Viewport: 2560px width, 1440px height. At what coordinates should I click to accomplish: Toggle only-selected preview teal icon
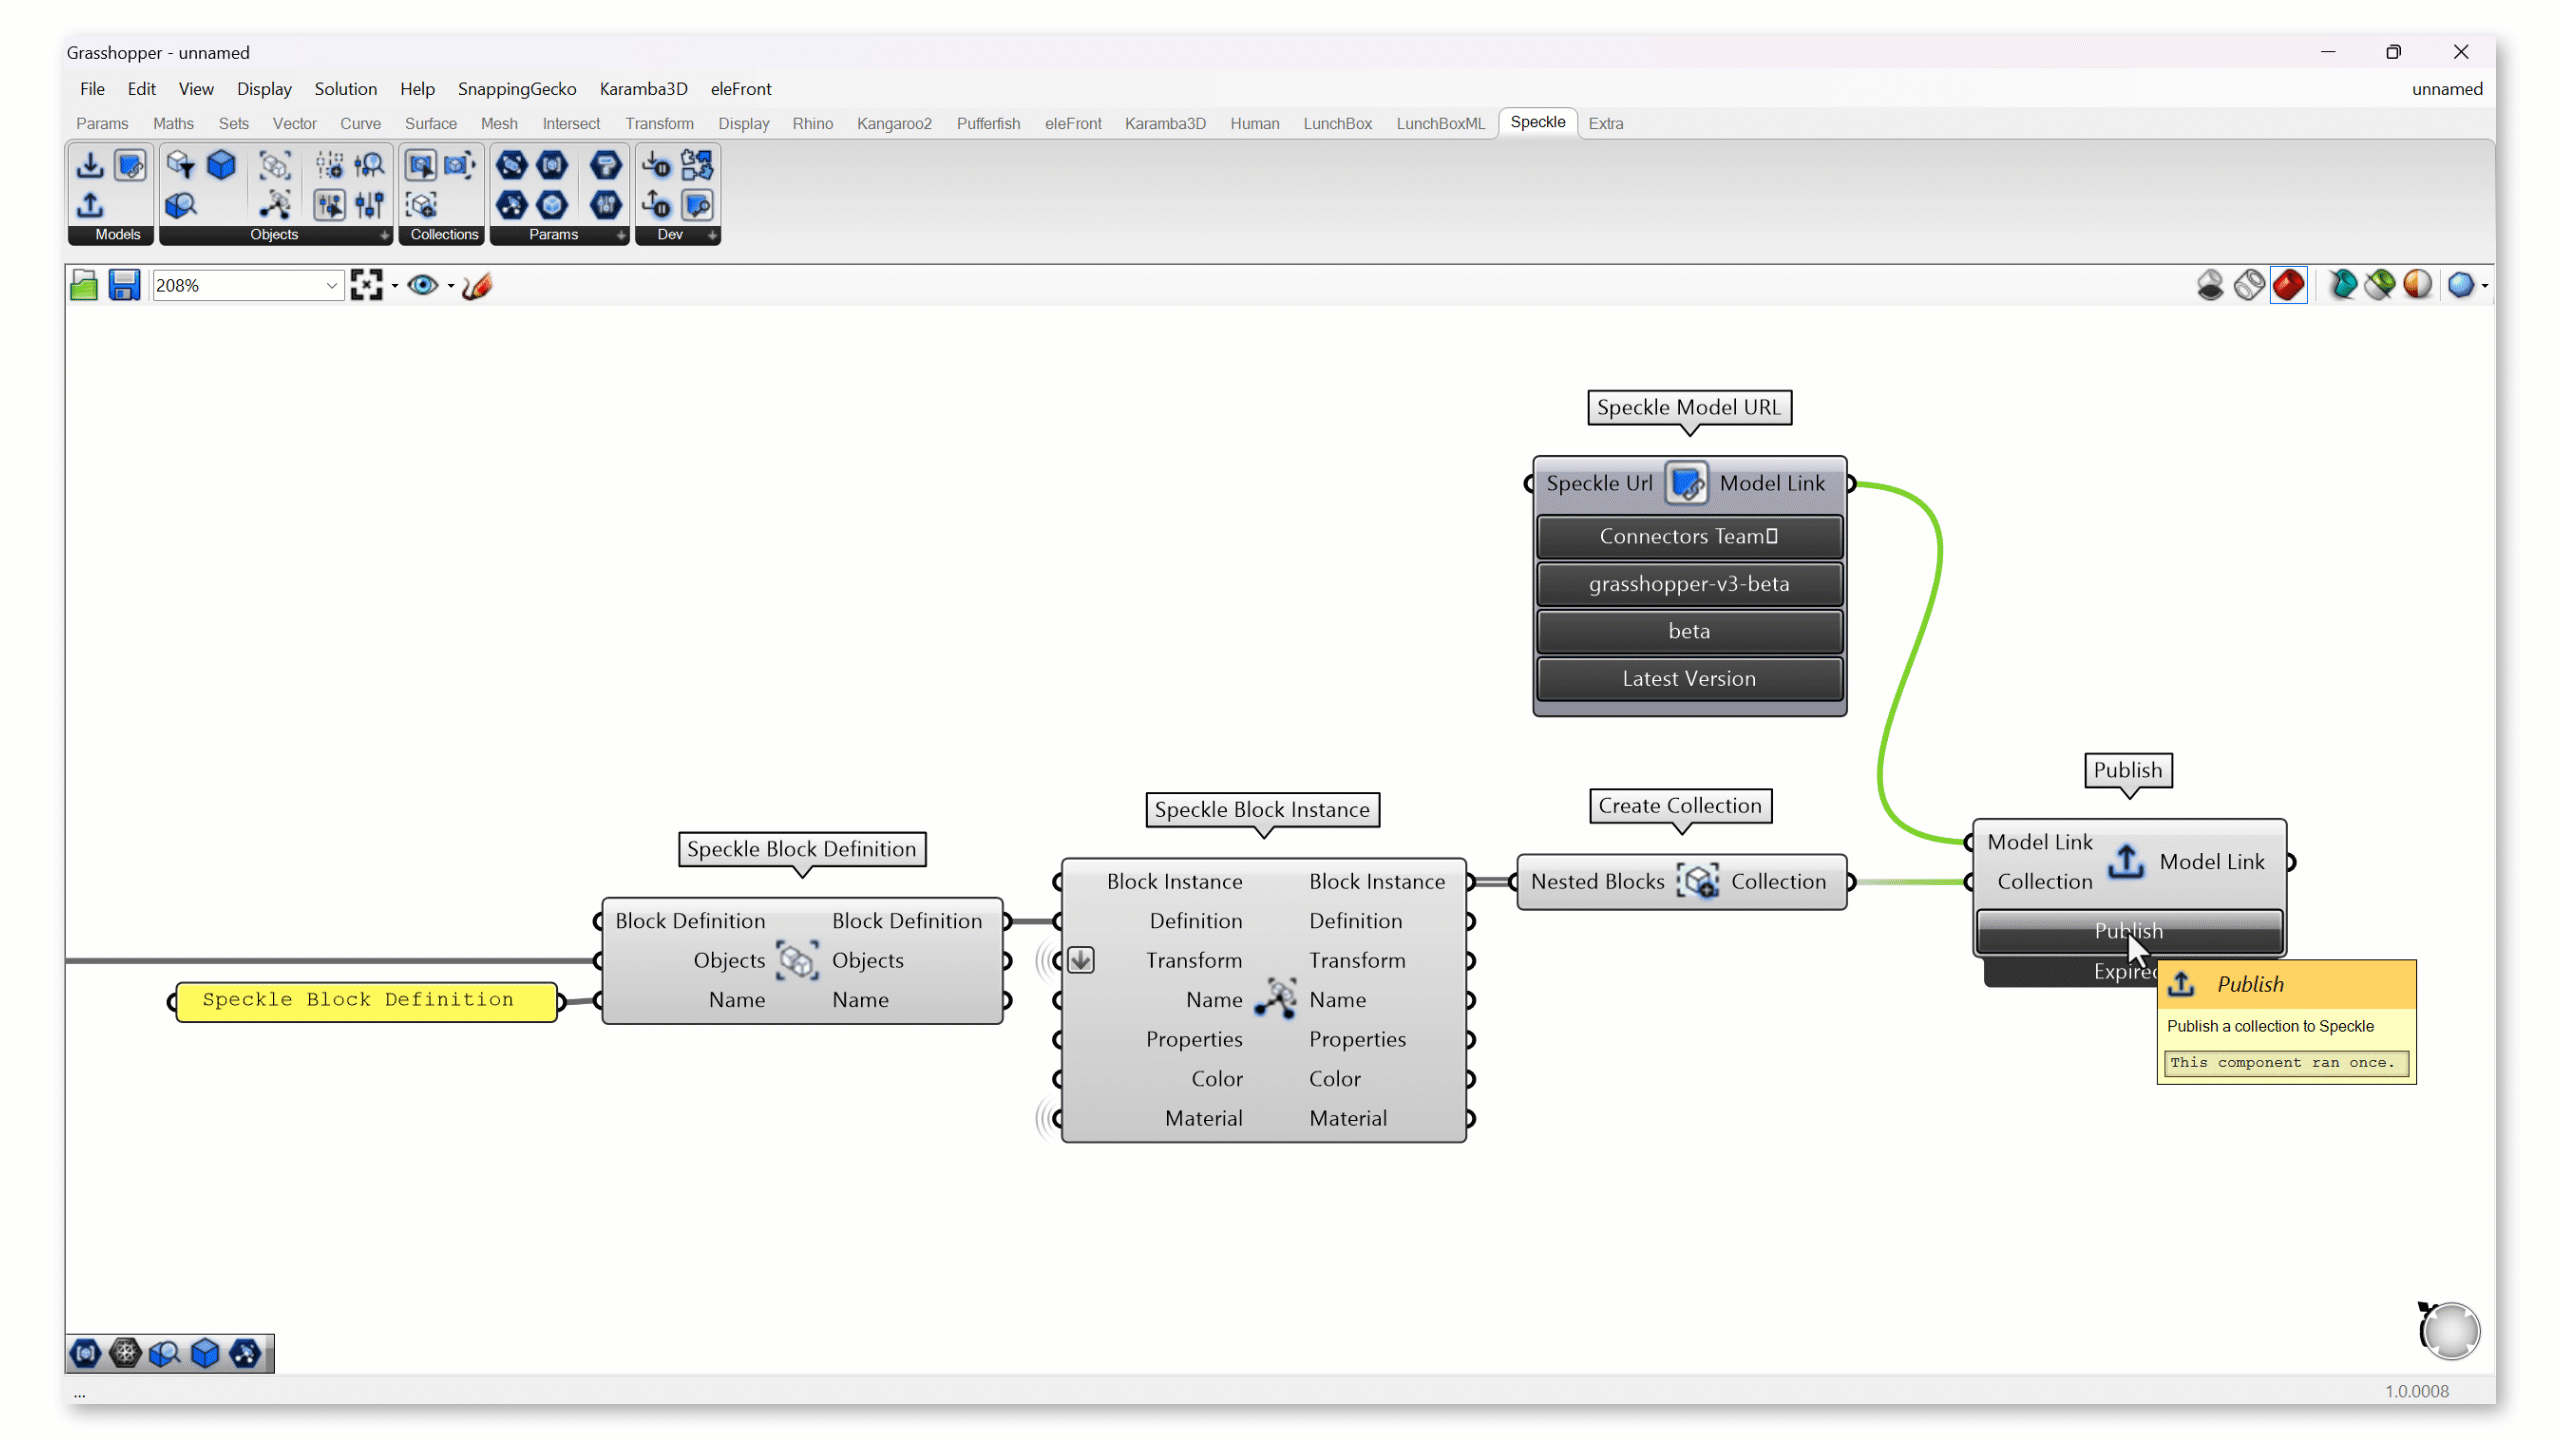[2342, 286]
